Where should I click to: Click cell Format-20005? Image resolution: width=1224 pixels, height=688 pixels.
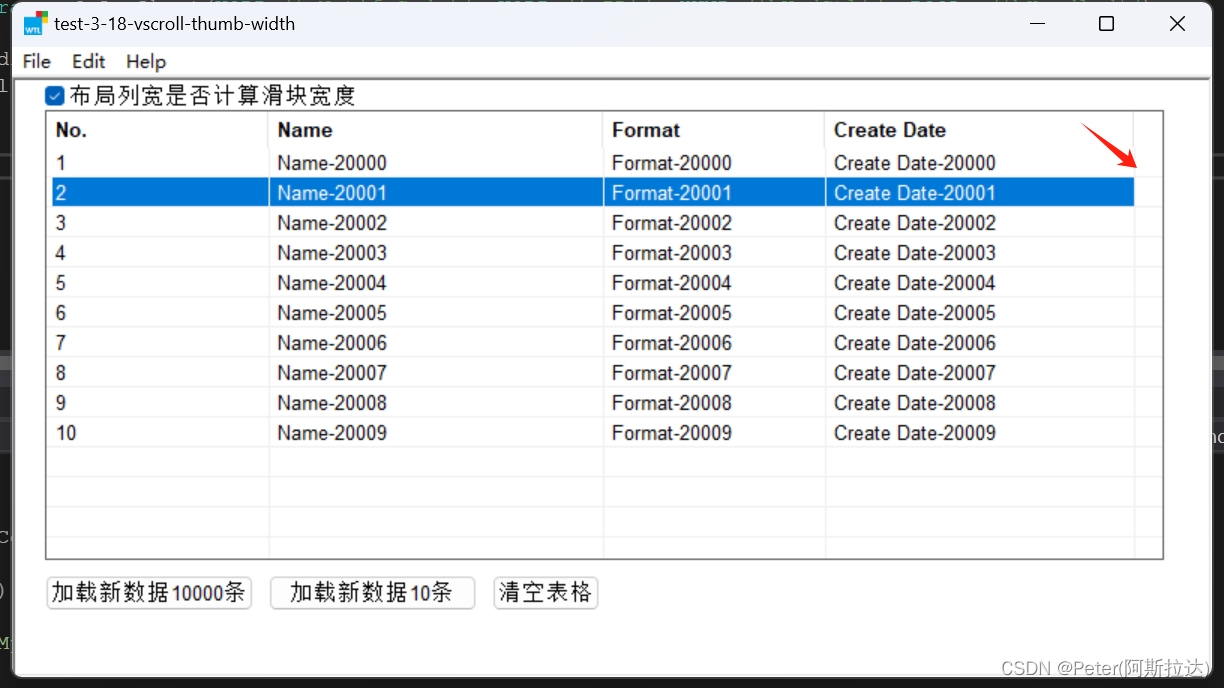click(714, 313)
